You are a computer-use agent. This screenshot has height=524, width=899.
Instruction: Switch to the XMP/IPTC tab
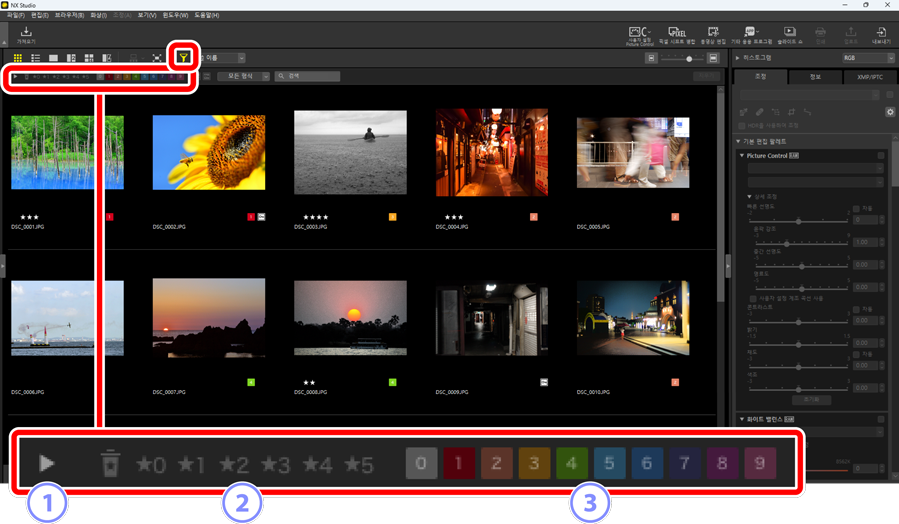click(x=870, y=77)
